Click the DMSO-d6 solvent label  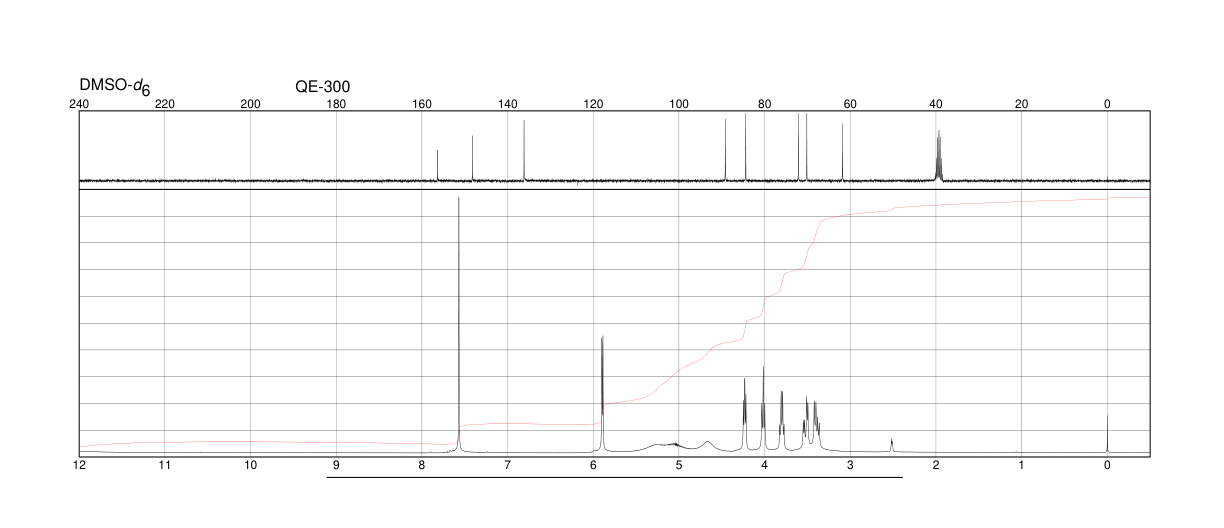pos(115,88)
